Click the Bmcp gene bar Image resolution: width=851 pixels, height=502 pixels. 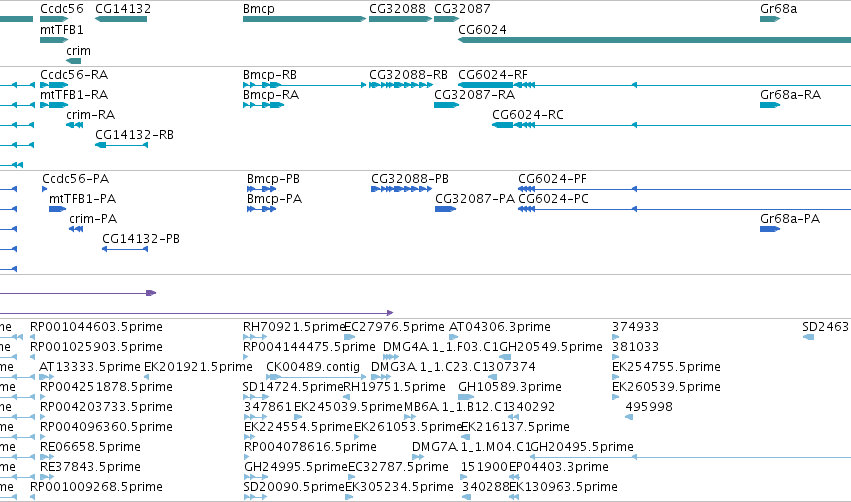[x=304, y=19]
